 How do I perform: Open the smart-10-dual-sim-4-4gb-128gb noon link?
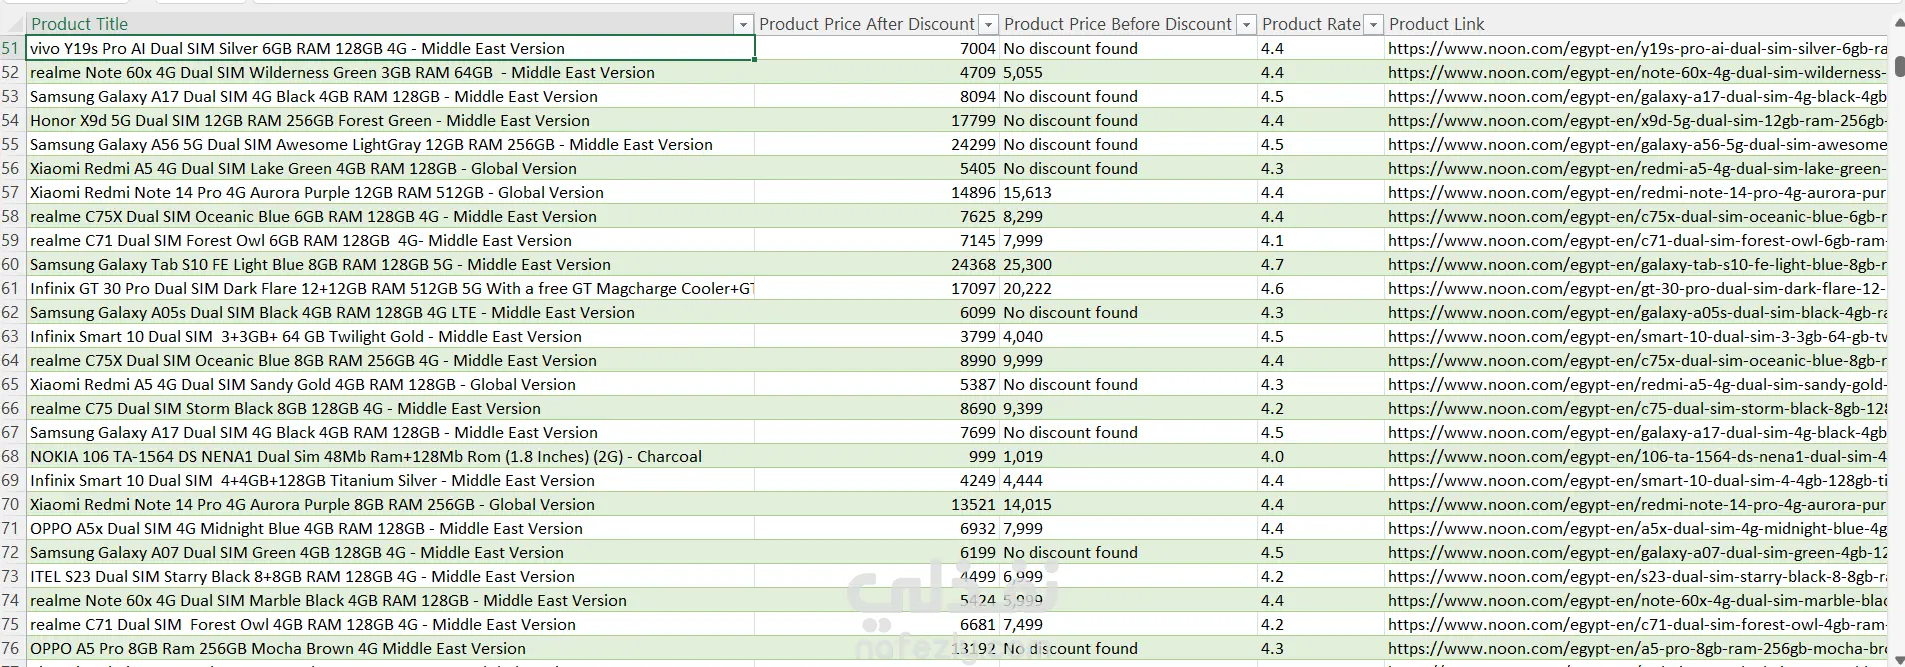pos(1637,480)
